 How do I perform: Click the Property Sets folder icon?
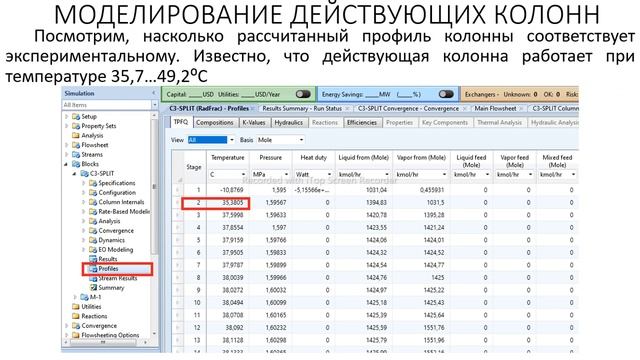[x=76, y=126]
